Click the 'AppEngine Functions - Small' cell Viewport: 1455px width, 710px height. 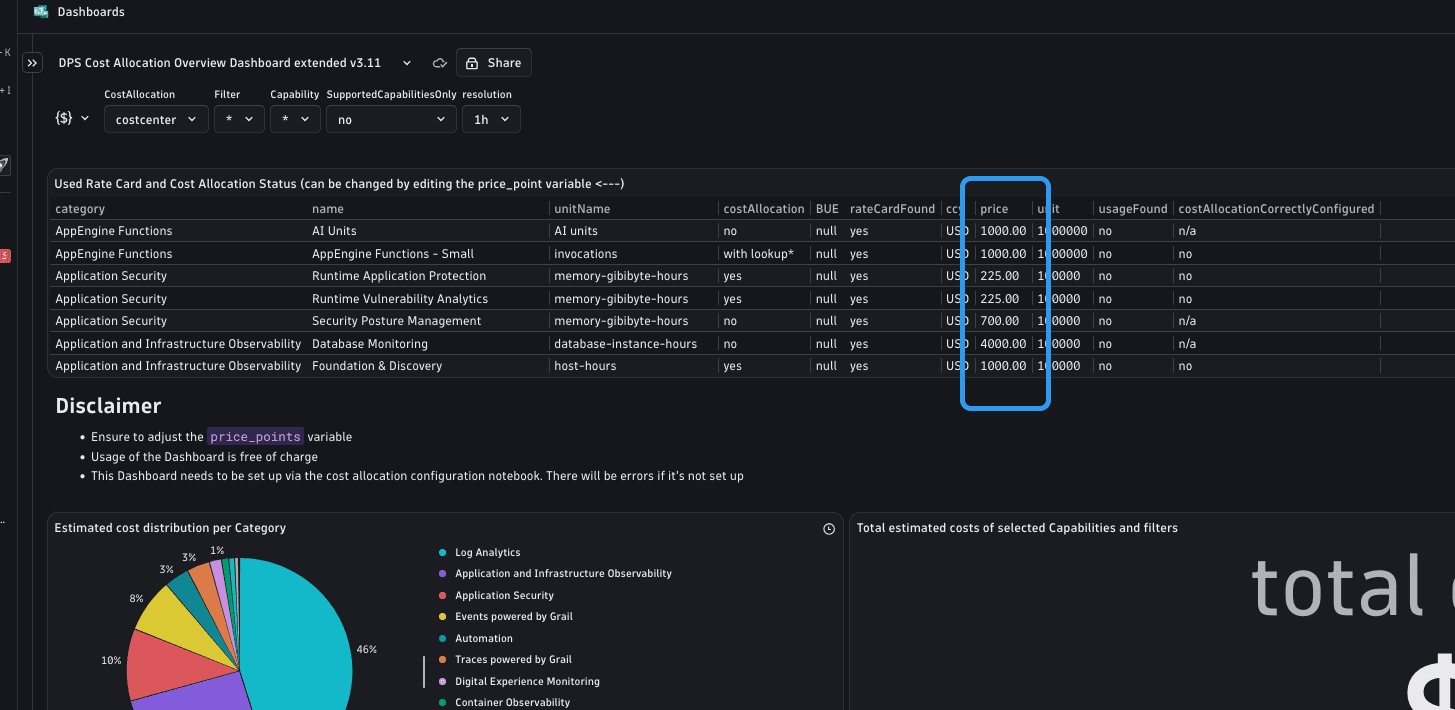(x=393, y=254)
